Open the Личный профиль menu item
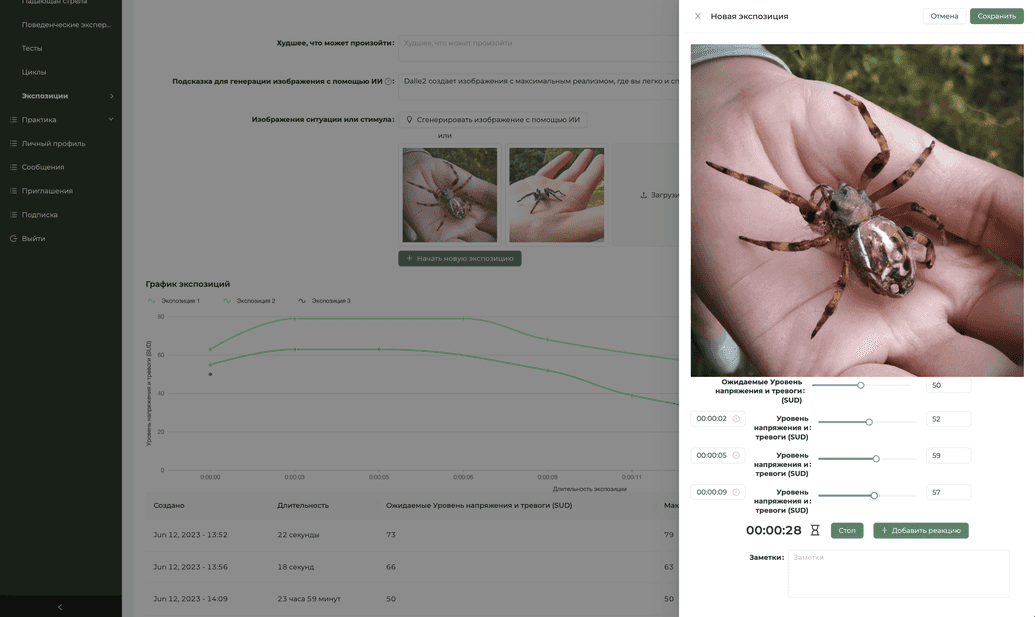 (x=53, y=143)
